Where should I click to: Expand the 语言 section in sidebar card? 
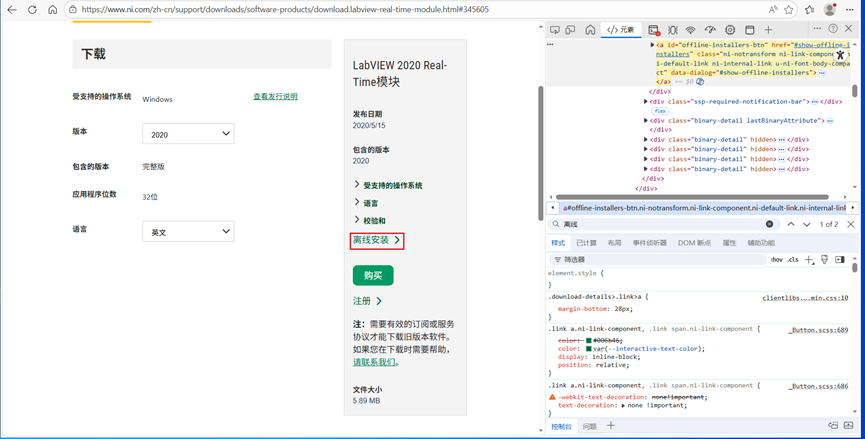(x=366, y=203)
